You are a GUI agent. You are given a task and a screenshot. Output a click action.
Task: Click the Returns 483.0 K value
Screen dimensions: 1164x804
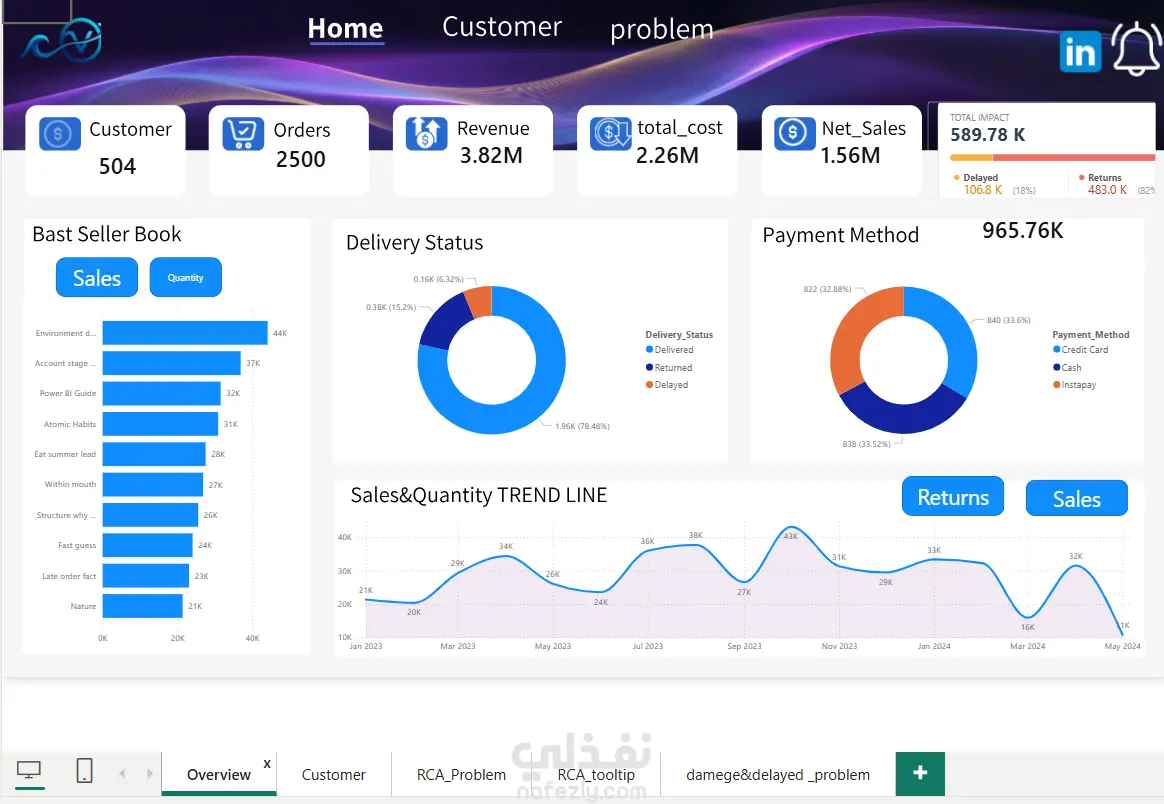(1108, 190)
